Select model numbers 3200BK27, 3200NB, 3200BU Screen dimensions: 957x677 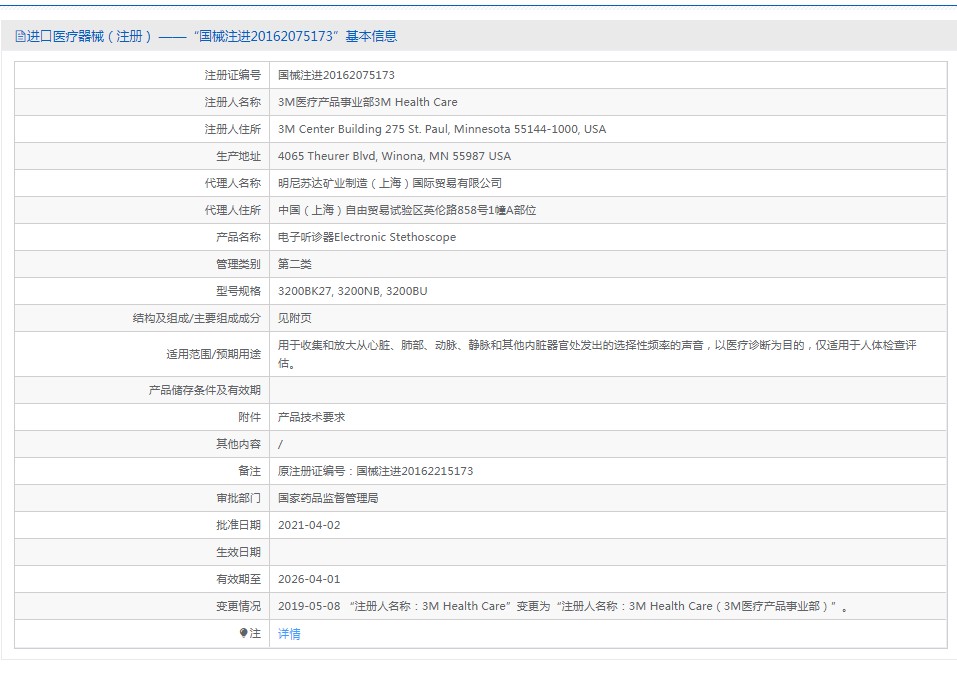click(x=353, y=291)
